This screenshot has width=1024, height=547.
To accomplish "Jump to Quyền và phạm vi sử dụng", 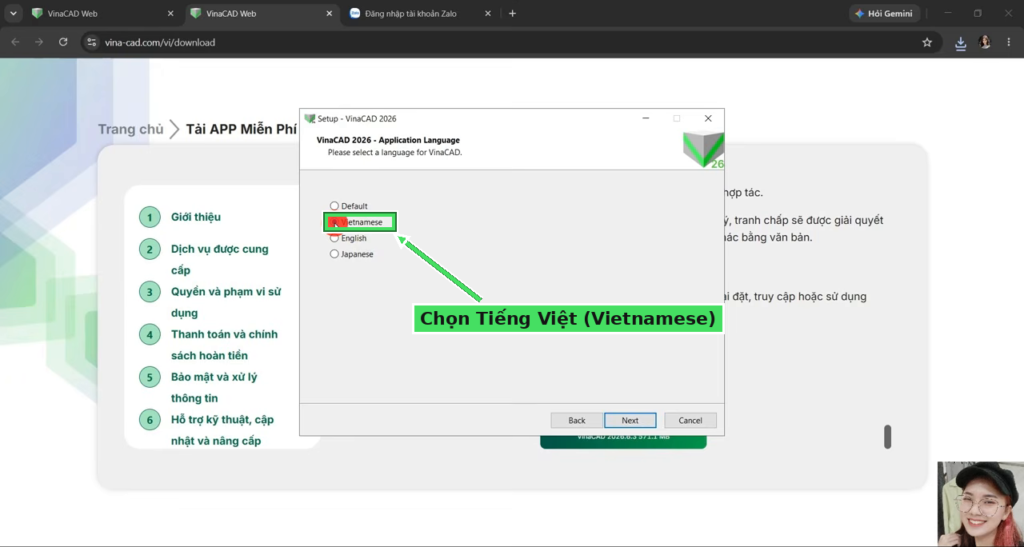I will click(226, 302).
